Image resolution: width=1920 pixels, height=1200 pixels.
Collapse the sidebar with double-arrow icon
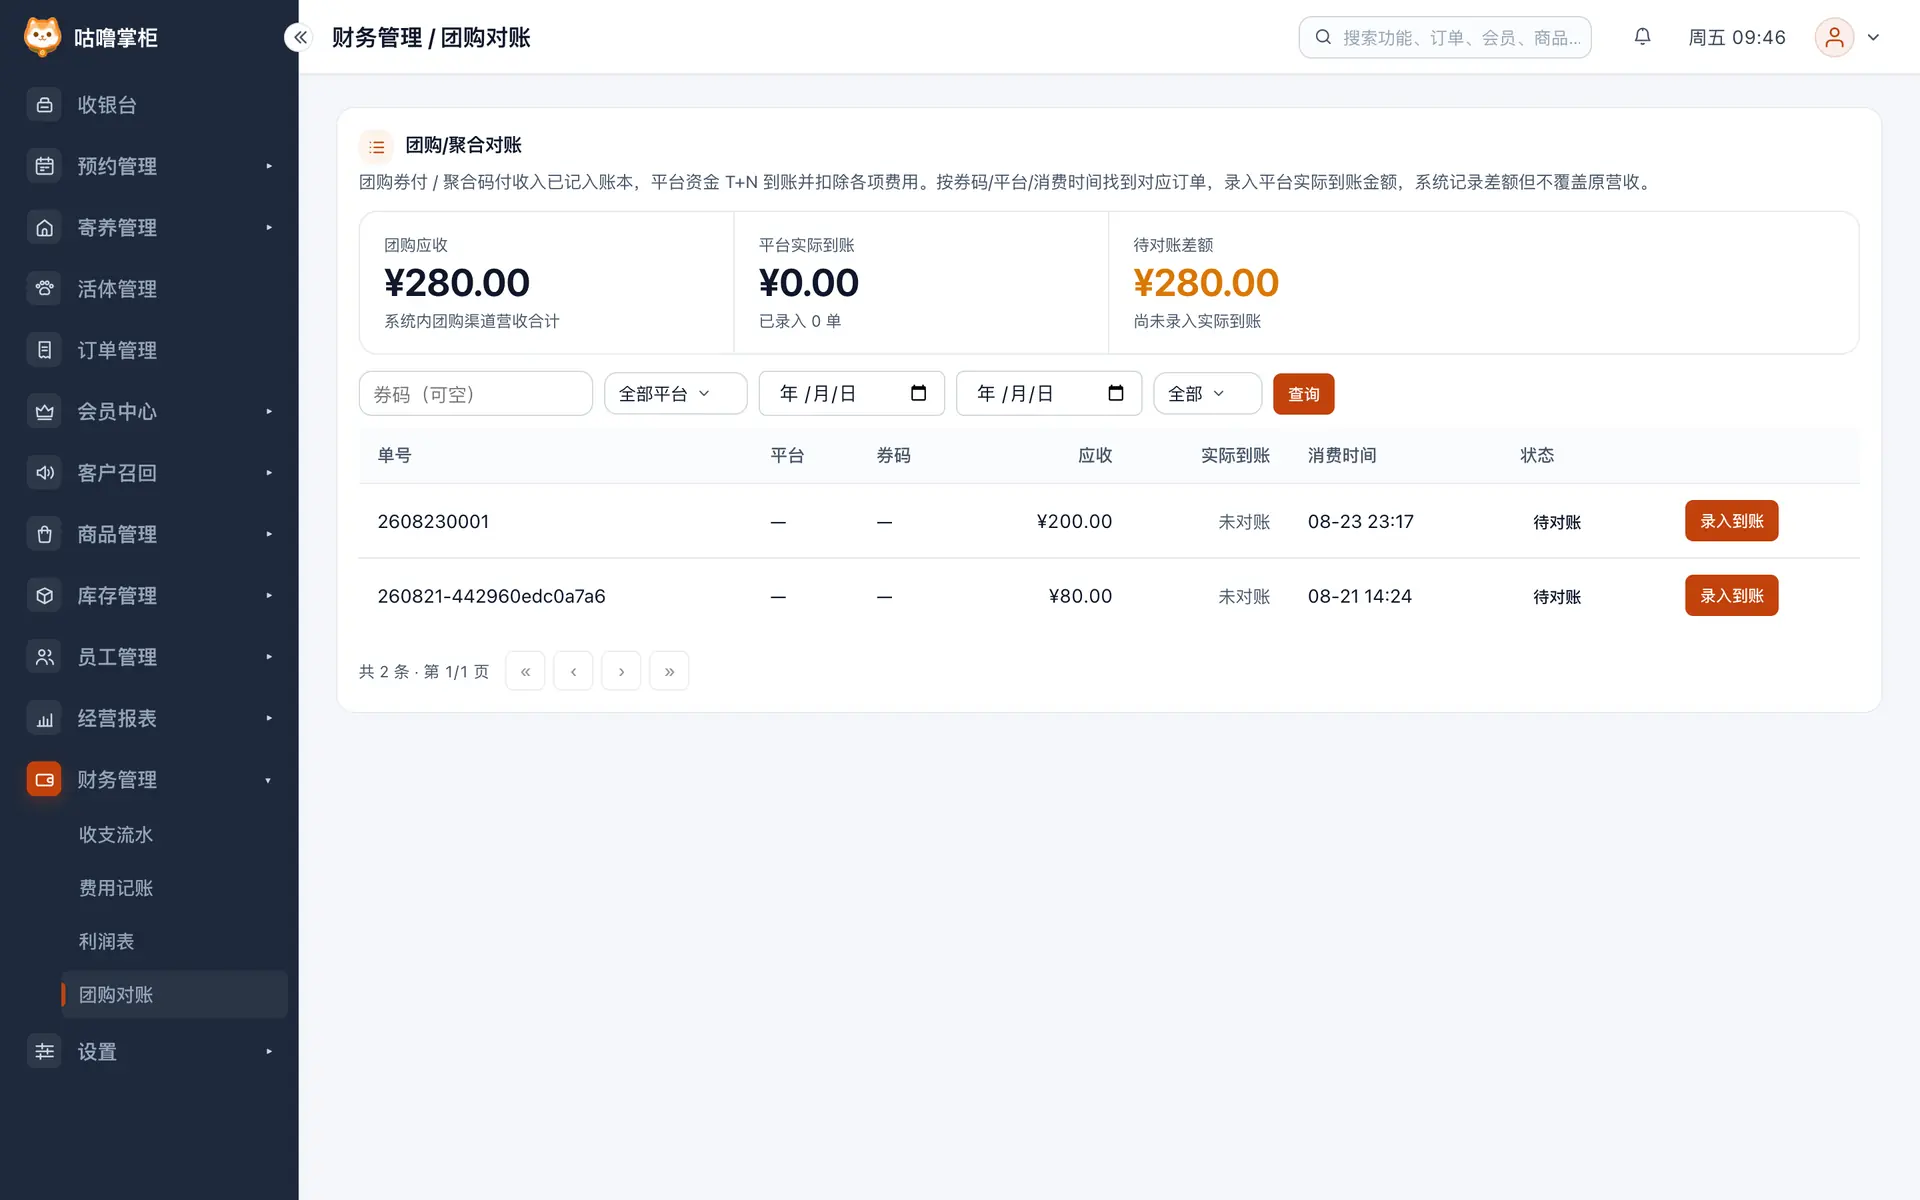coord(299,37)
